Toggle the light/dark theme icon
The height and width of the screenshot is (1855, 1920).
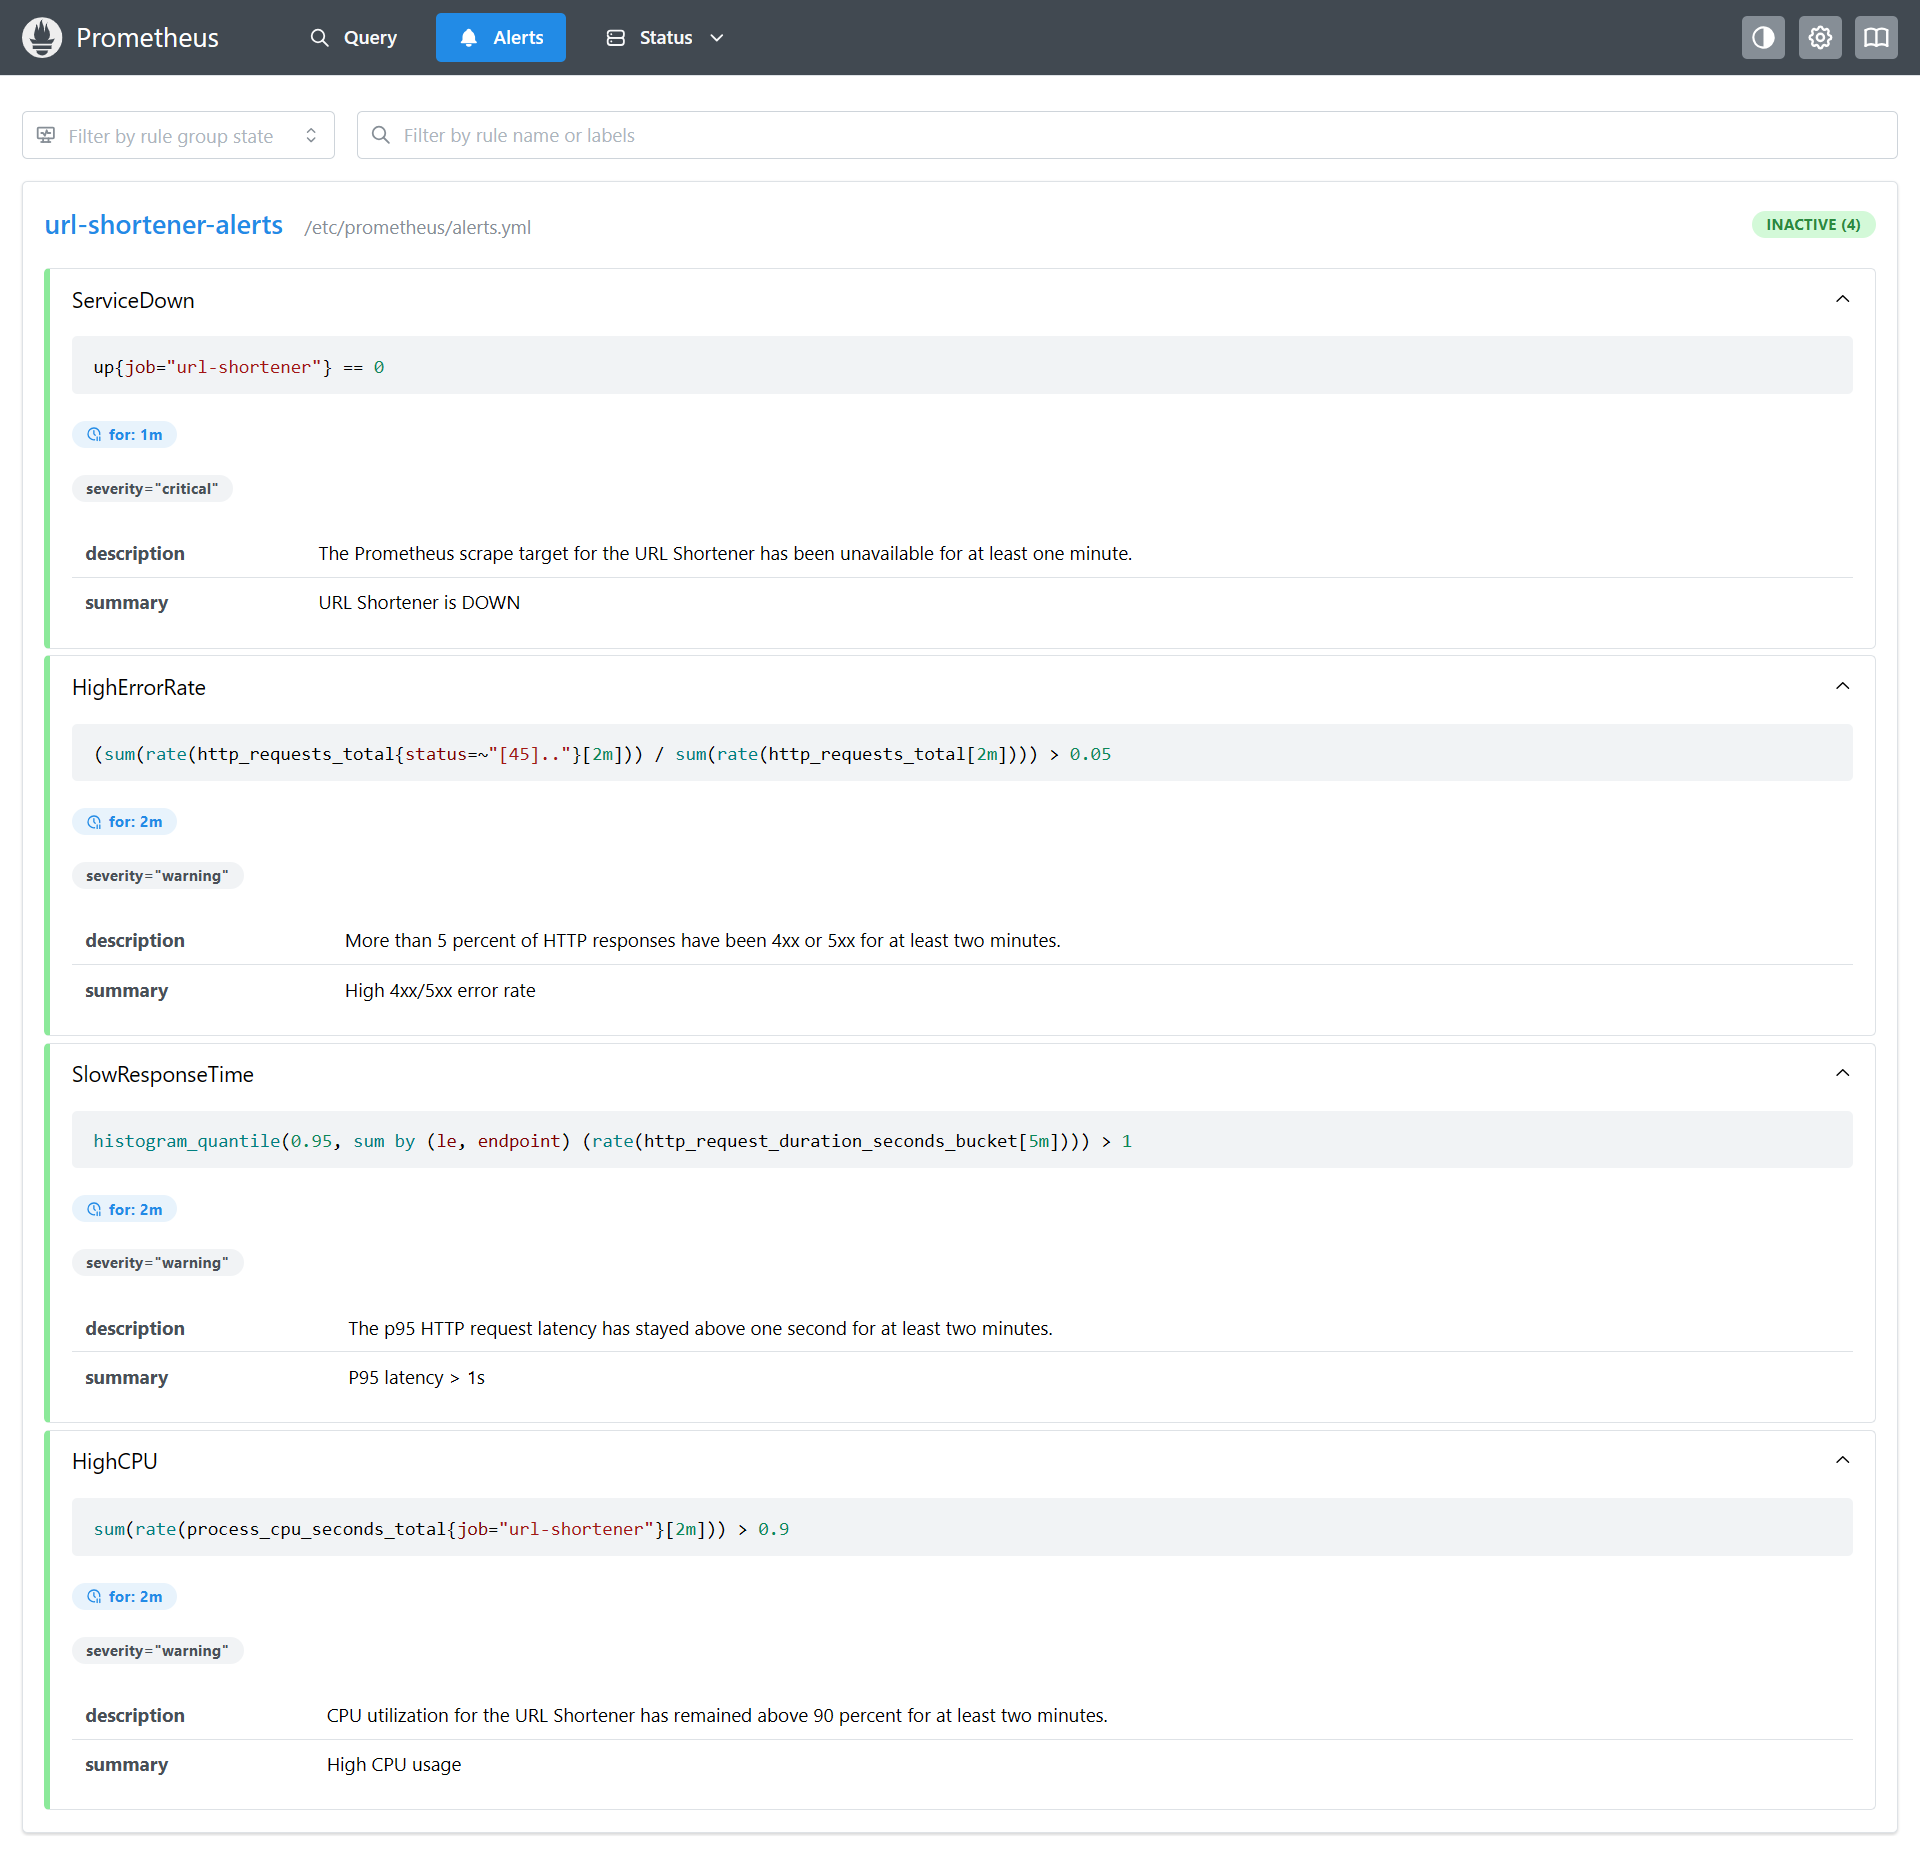pyautogui.click(x=1763, y=38)
